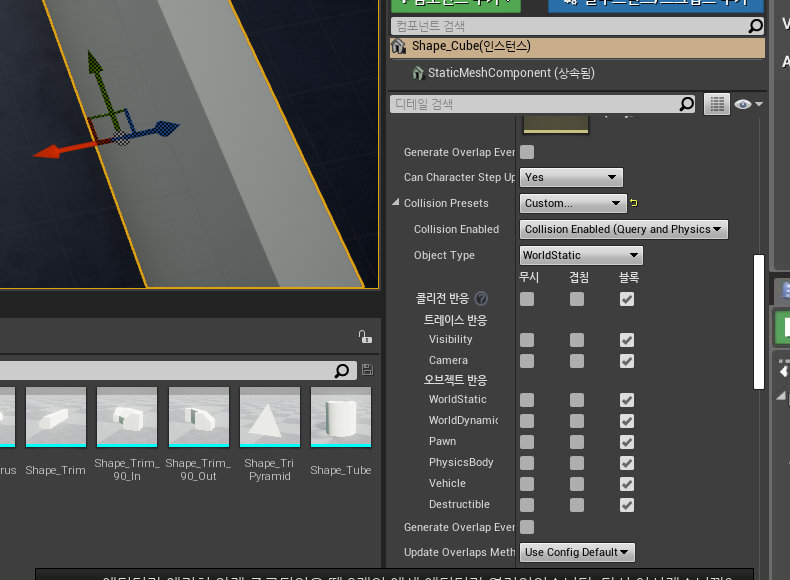Click the collision response help question icon
This screenshot has height=580, width=790.
click(x=481, y=299)
